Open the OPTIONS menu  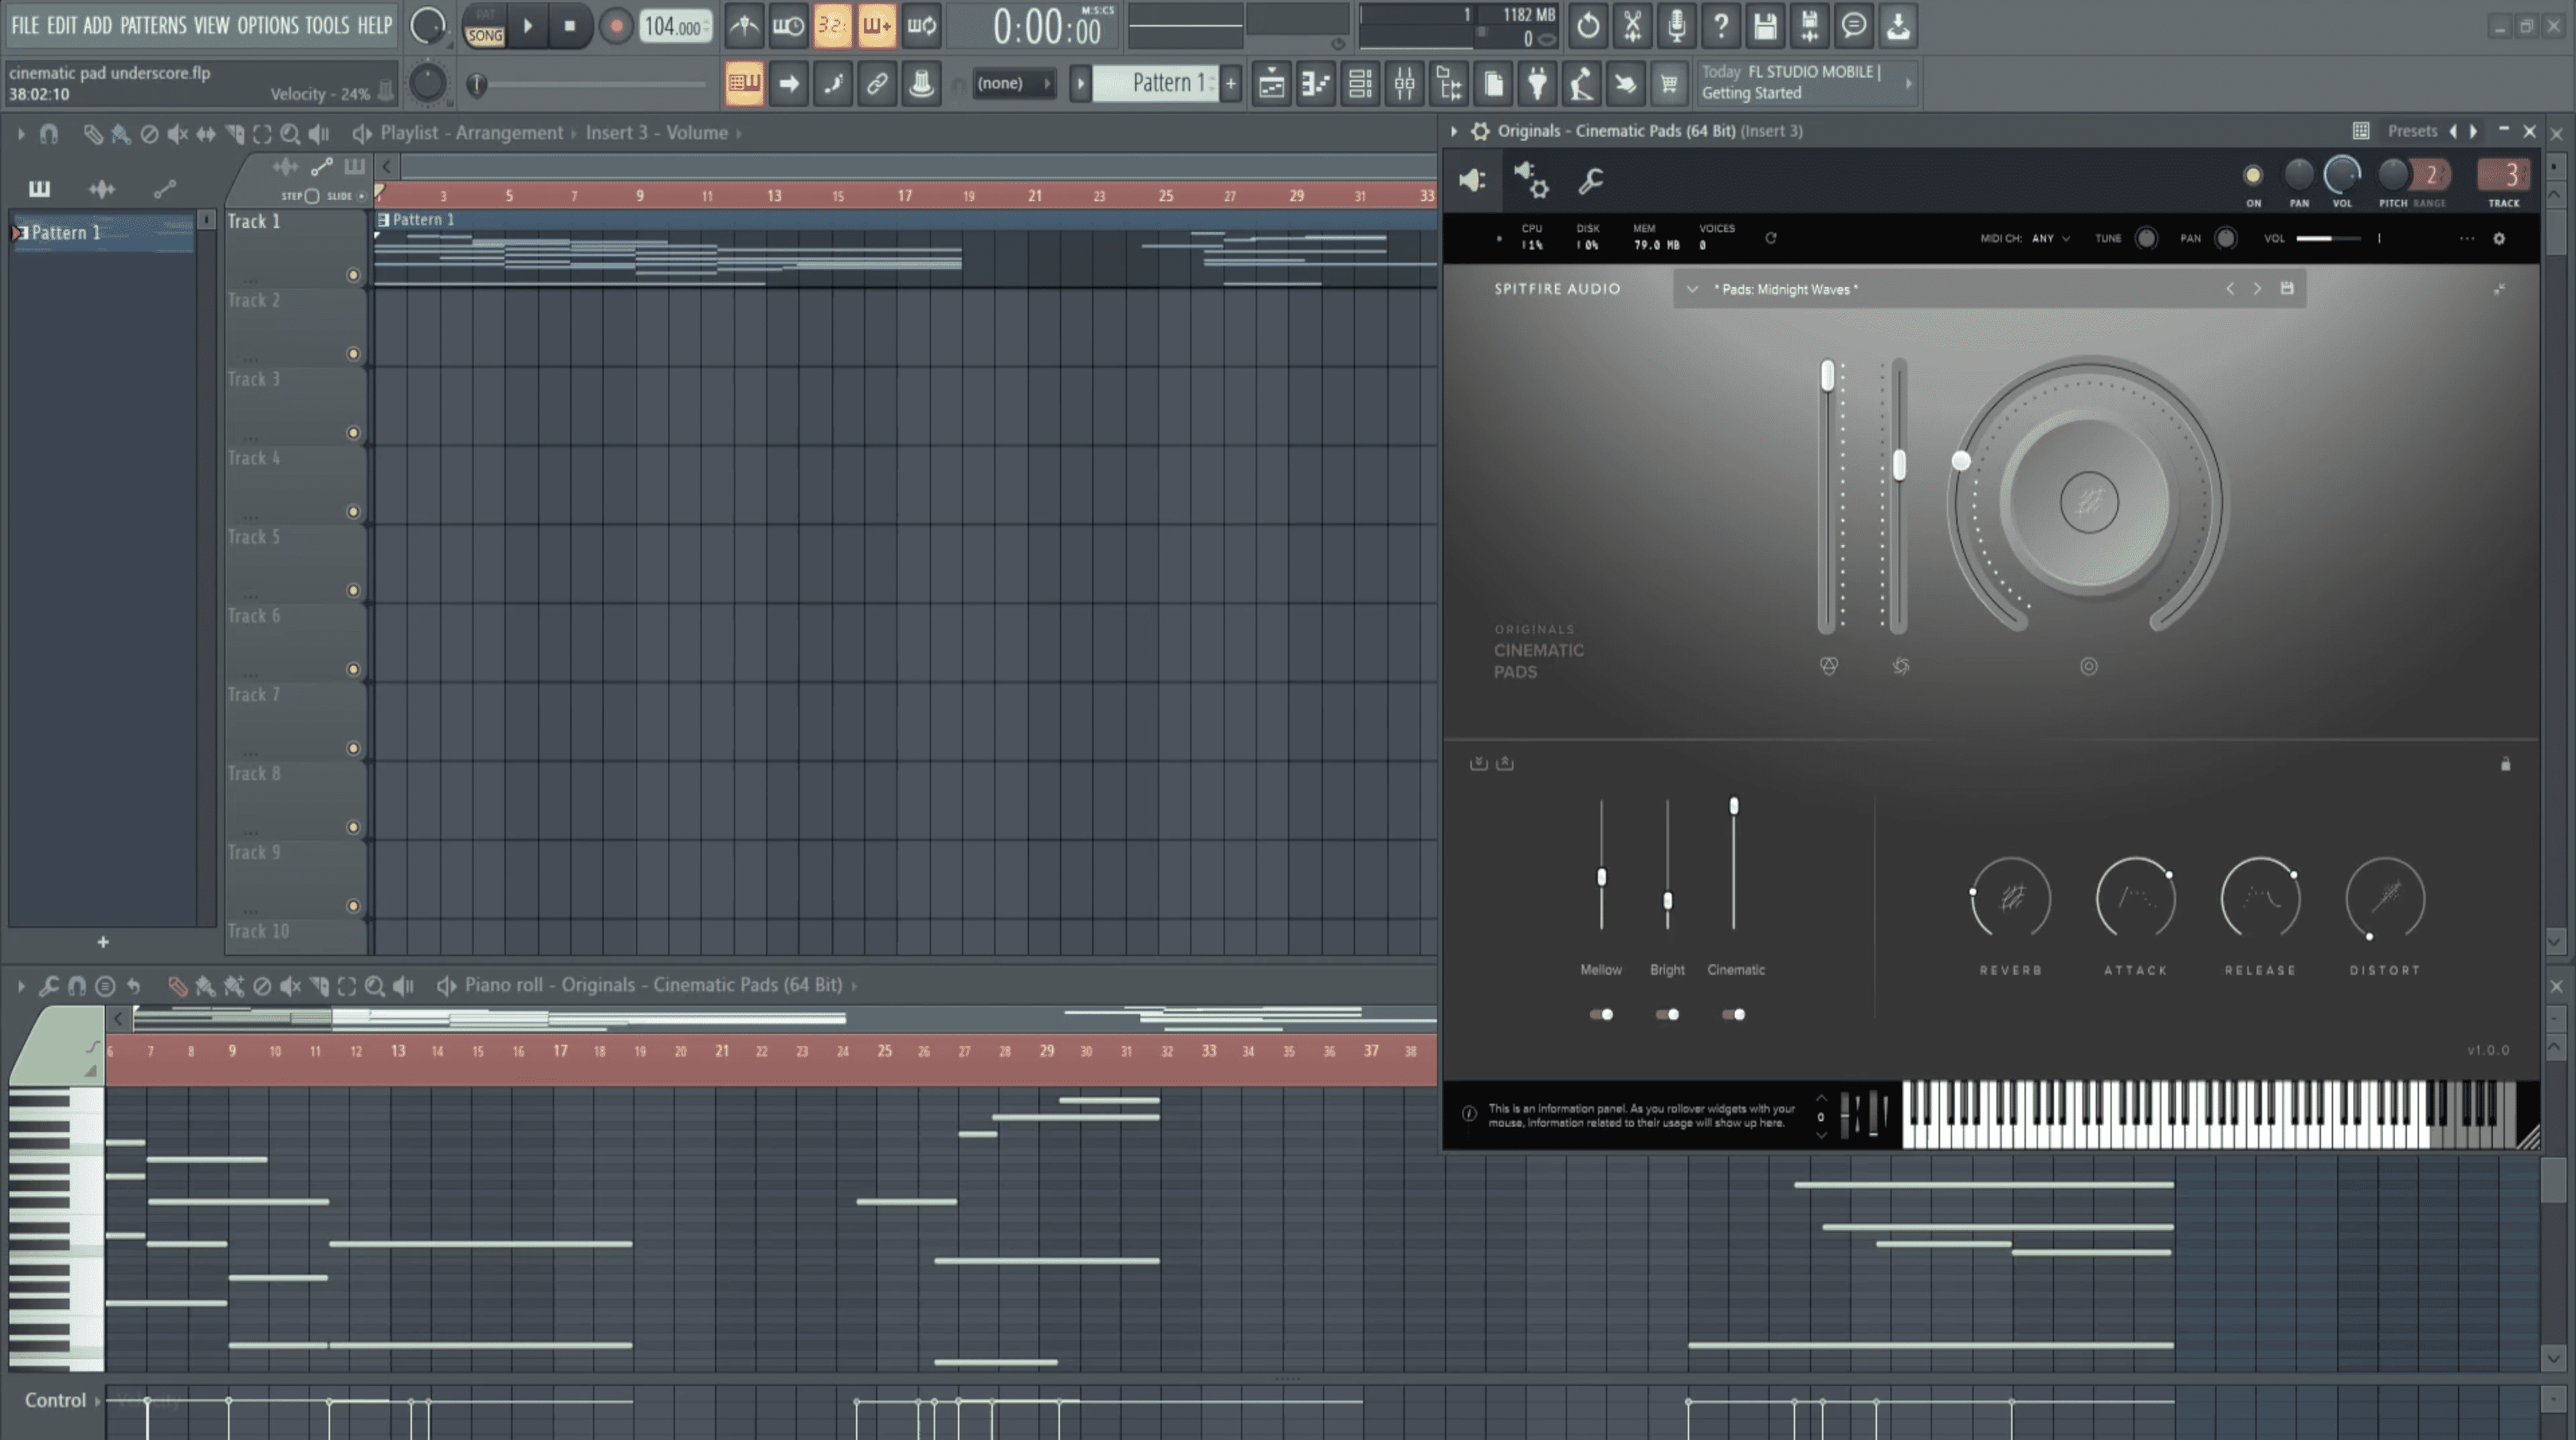[267, 25]
